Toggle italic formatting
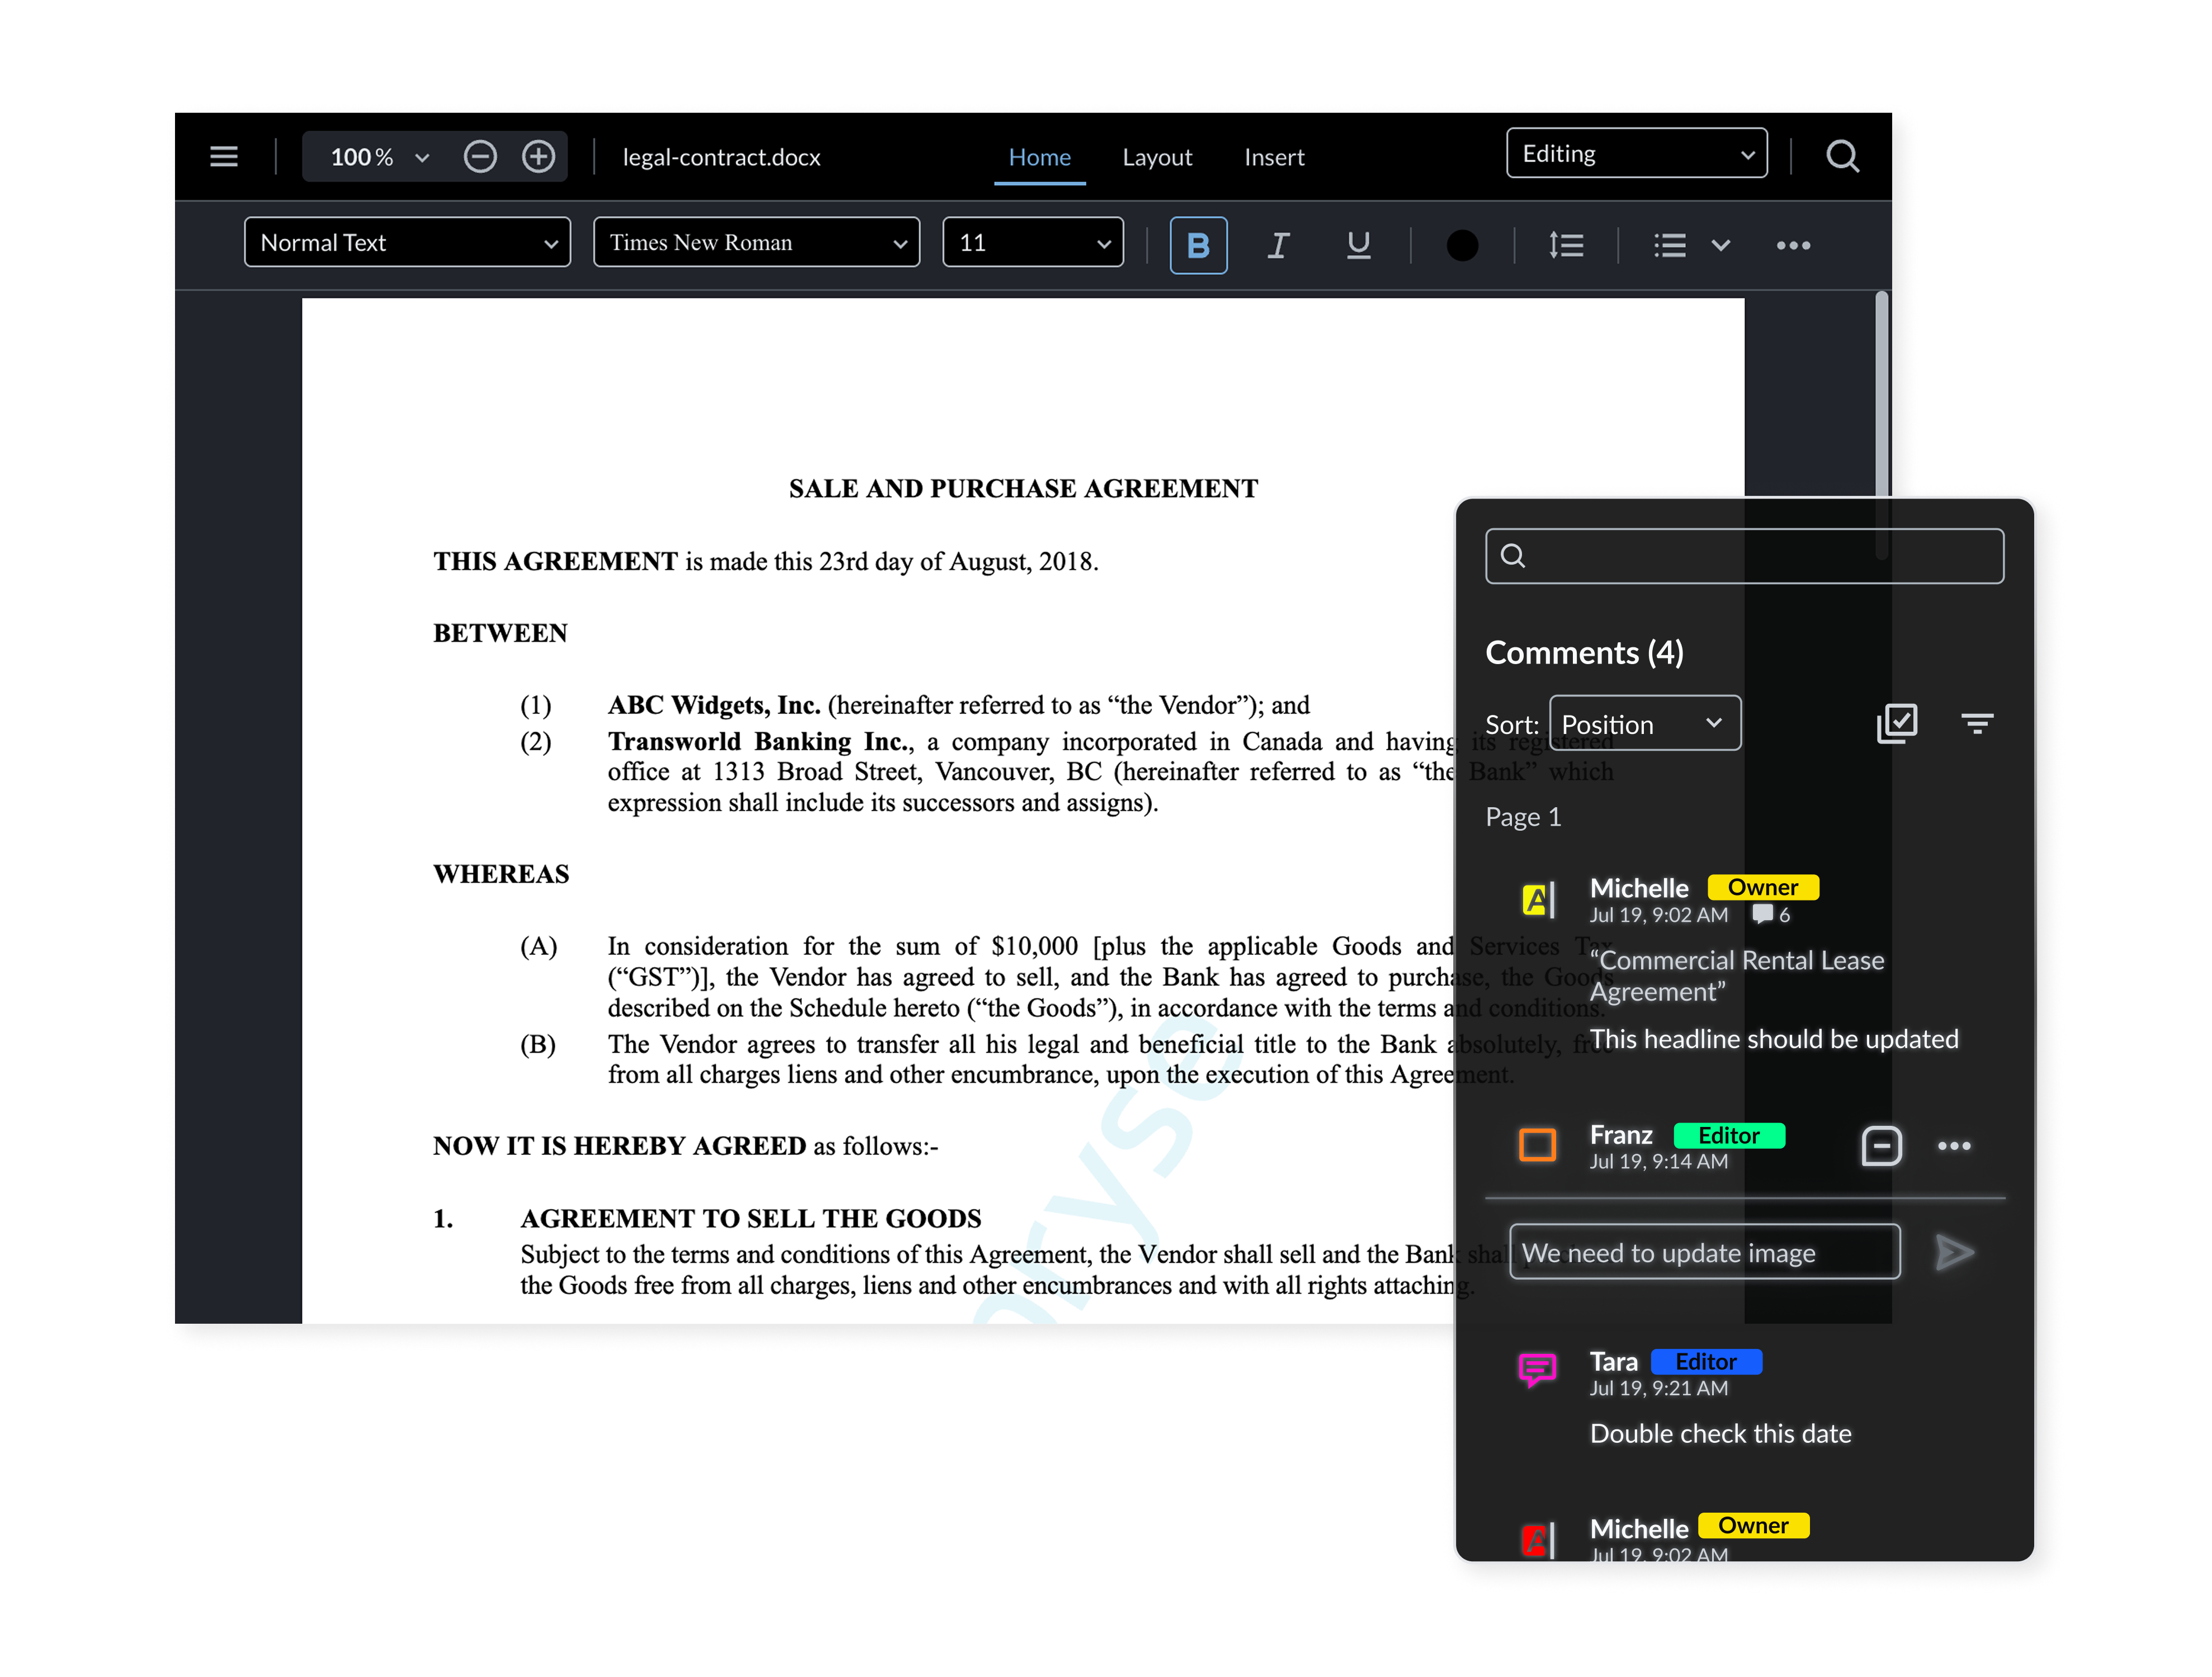 coord(1278,245)
